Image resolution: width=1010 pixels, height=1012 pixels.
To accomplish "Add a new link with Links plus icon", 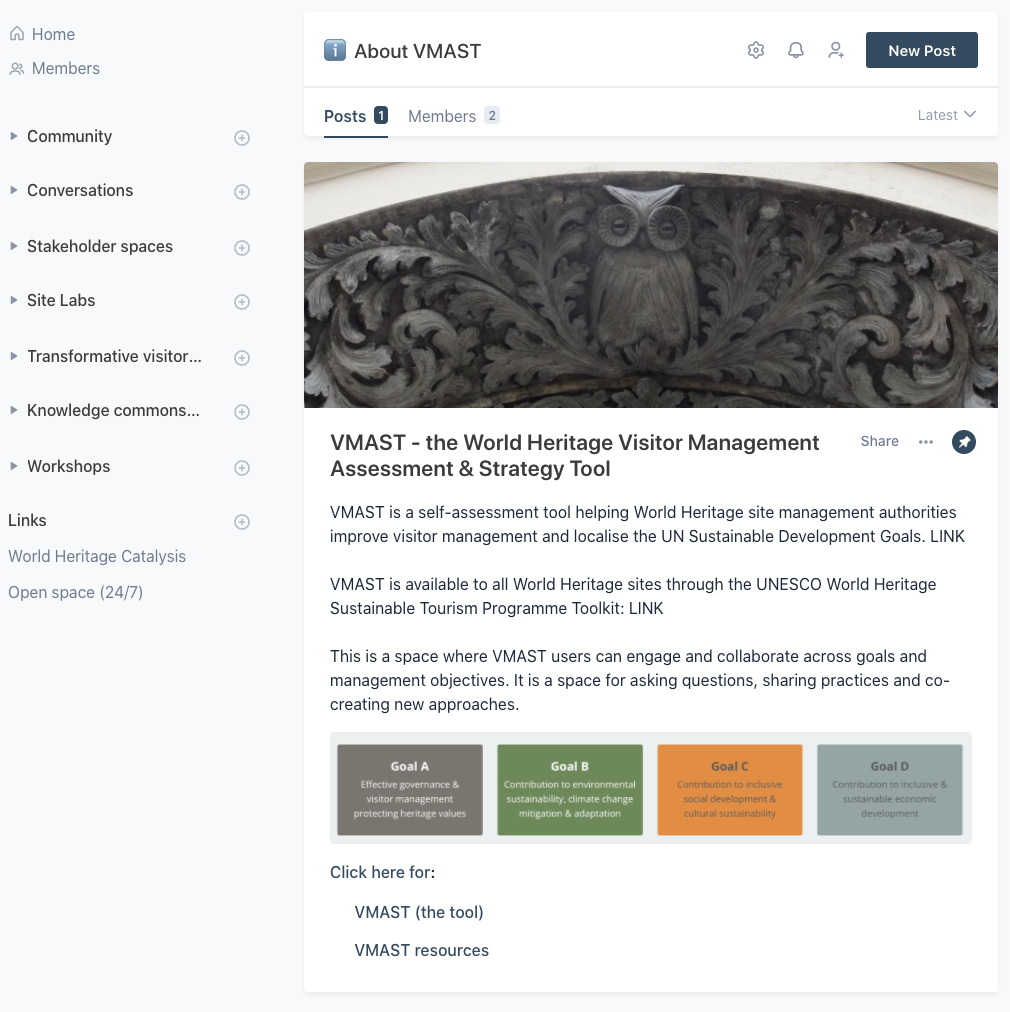I will point(242,522).
